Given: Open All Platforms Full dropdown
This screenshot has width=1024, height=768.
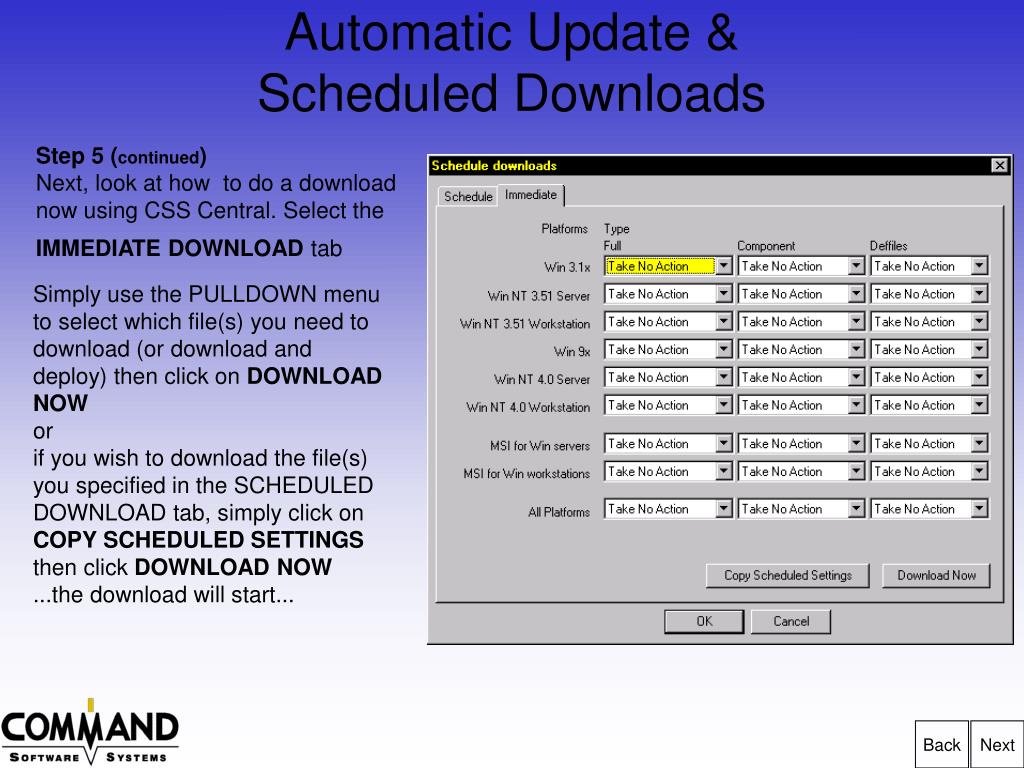Looking at the screenshot, I should pyautogui.click(x=668, y=509).
